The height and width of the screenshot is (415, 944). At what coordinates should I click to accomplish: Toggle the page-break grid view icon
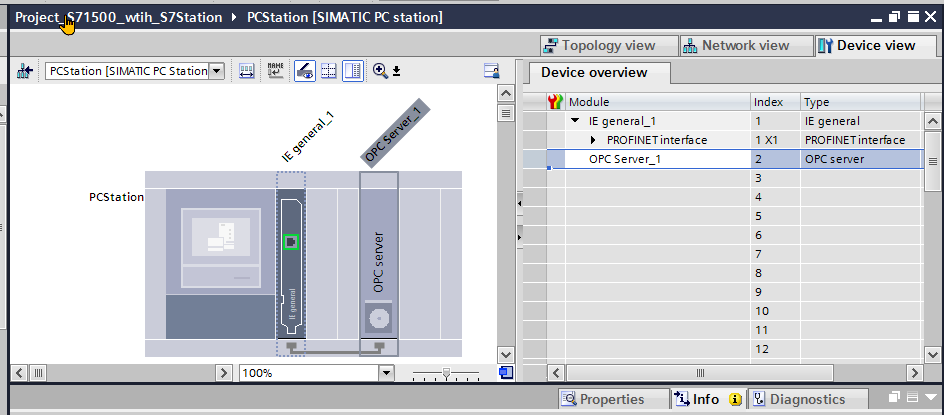point(328,71)
